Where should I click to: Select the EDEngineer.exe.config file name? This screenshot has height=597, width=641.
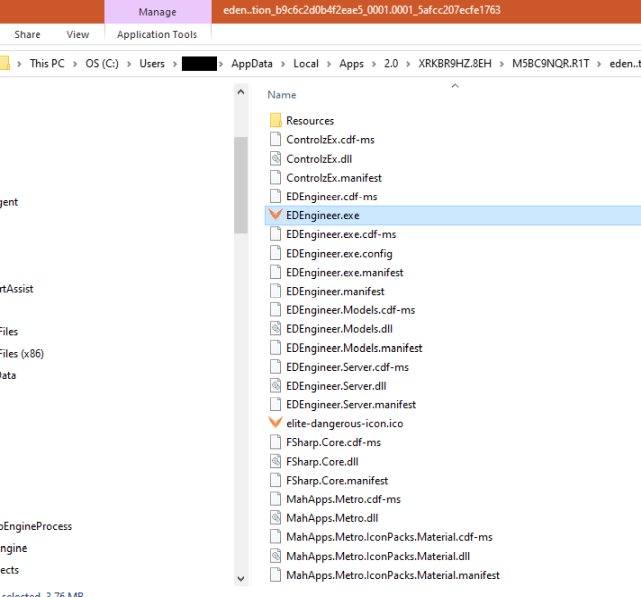click(339, 253)
